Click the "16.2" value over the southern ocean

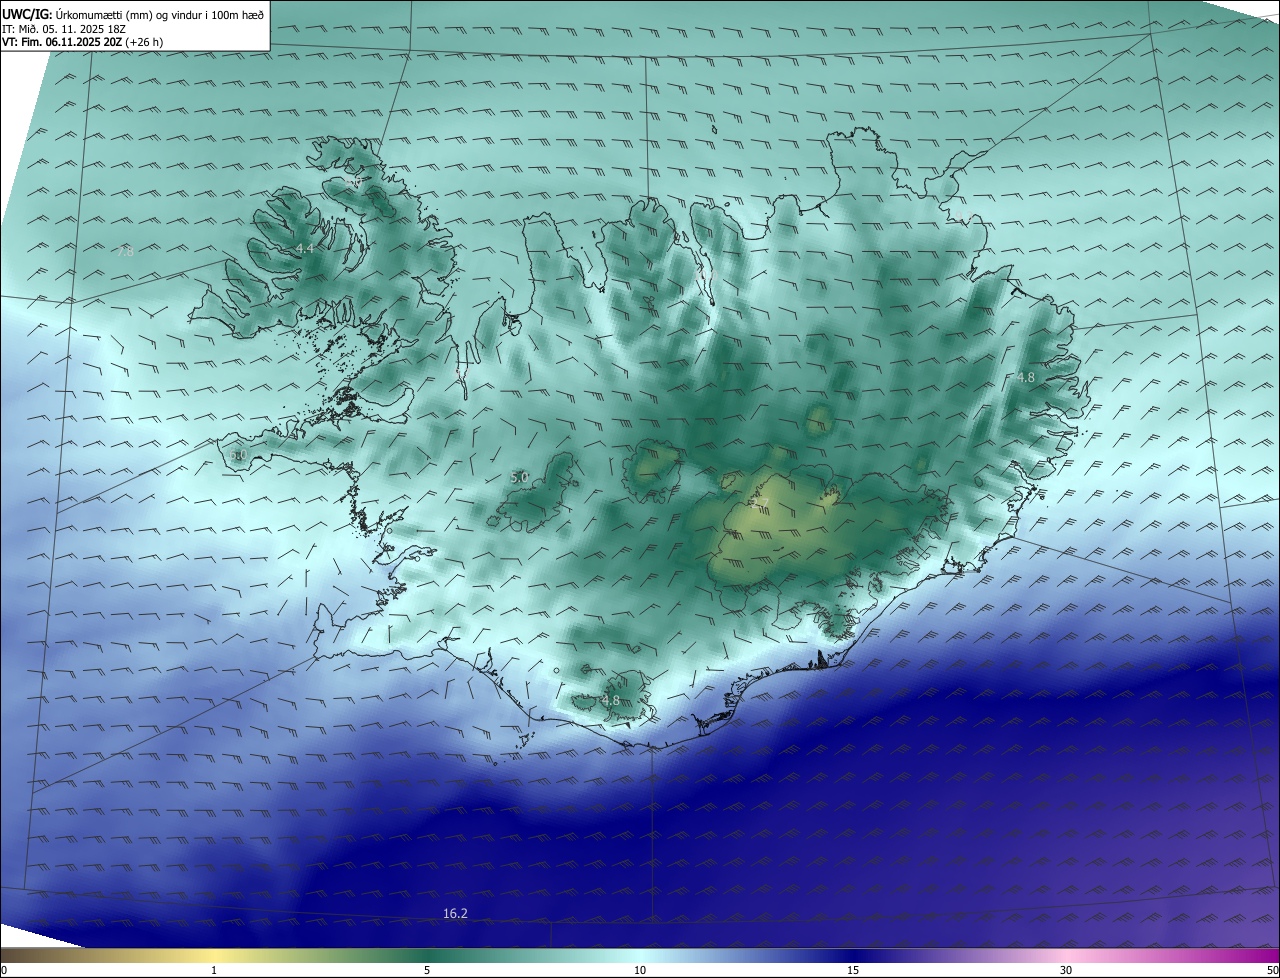(455, 913)
